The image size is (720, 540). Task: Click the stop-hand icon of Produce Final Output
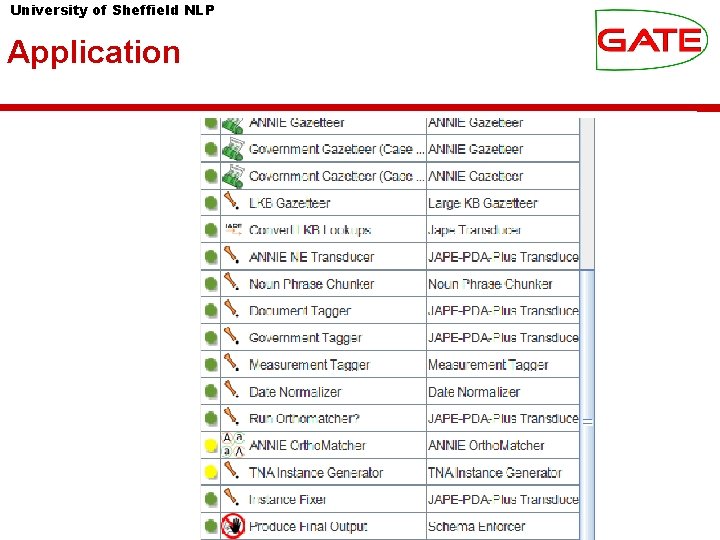(x=233, y=526)
